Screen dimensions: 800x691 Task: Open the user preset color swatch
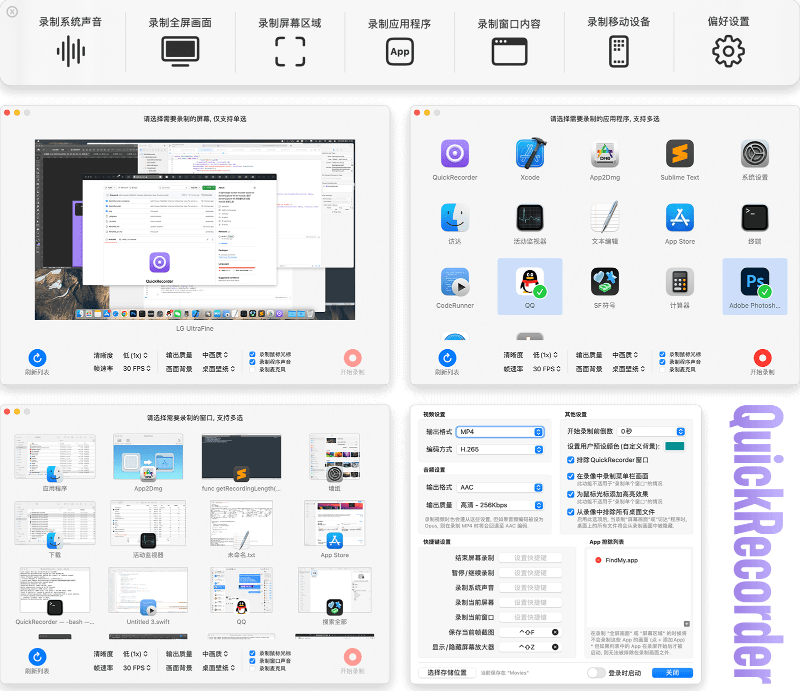(674, 446)
